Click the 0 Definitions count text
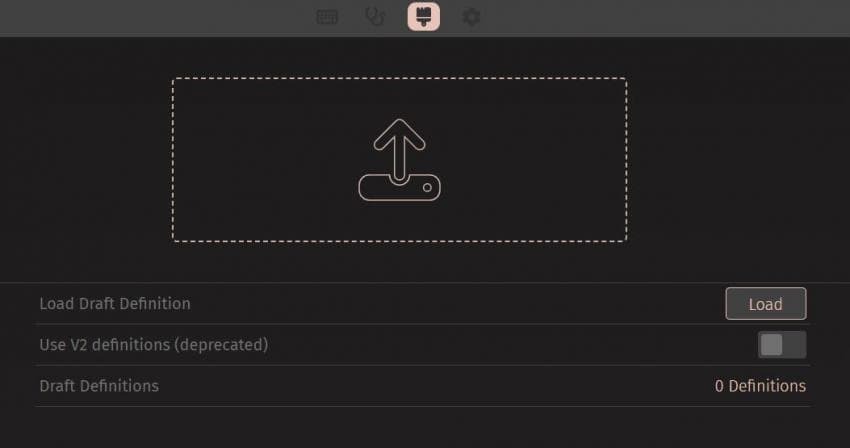The height and width of the screenshot is (448, 850). tap(760, 386)
